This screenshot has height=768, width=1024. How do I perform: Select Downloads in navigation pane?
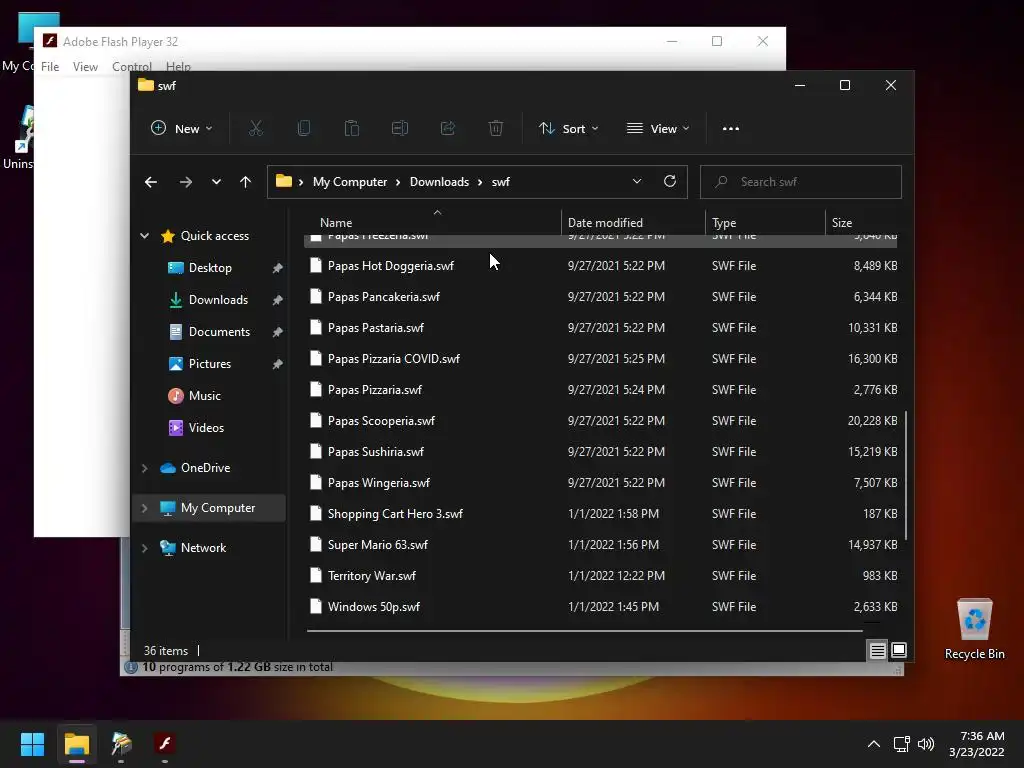[218, 300]
